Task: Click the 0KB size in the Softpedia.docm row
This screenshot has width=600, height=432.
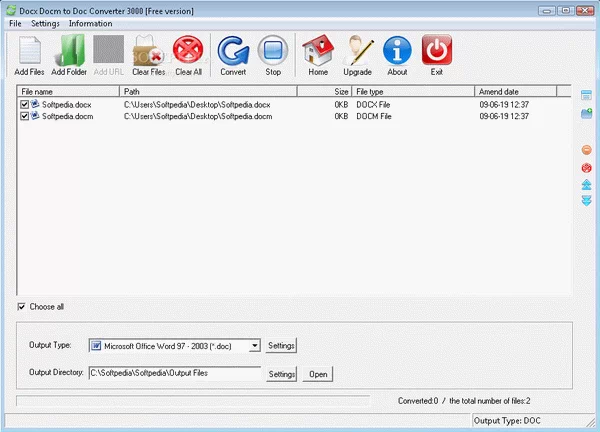Action: tap(341, 116)
